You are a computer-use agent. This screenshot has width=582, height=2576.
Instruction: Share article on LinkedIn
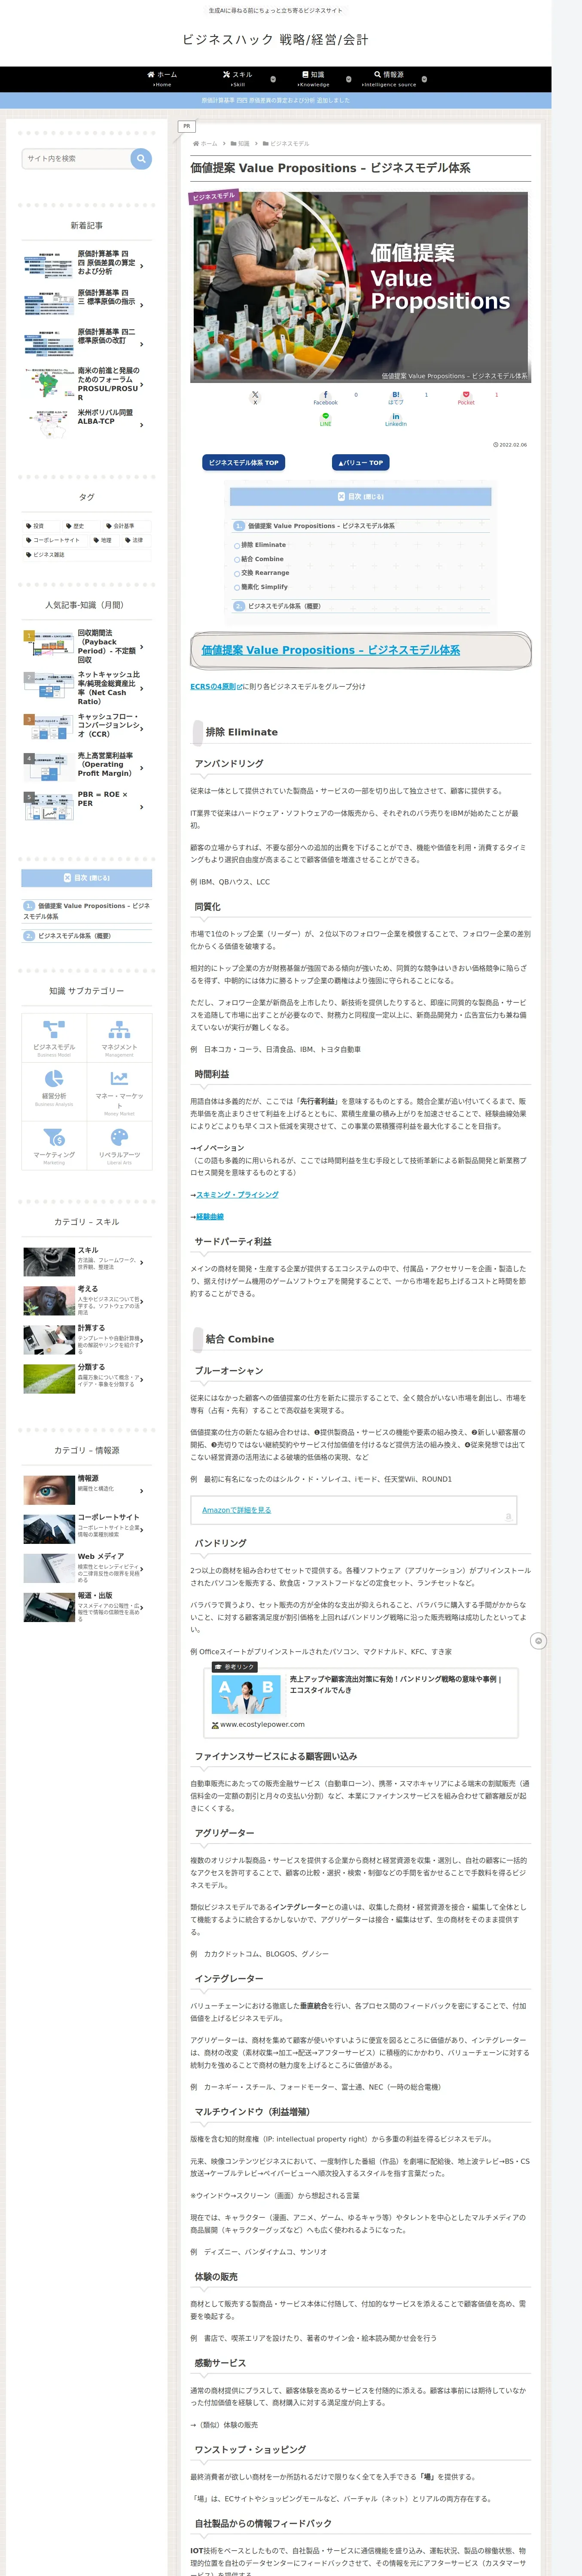pyautogui.click(x=396, y=419)
